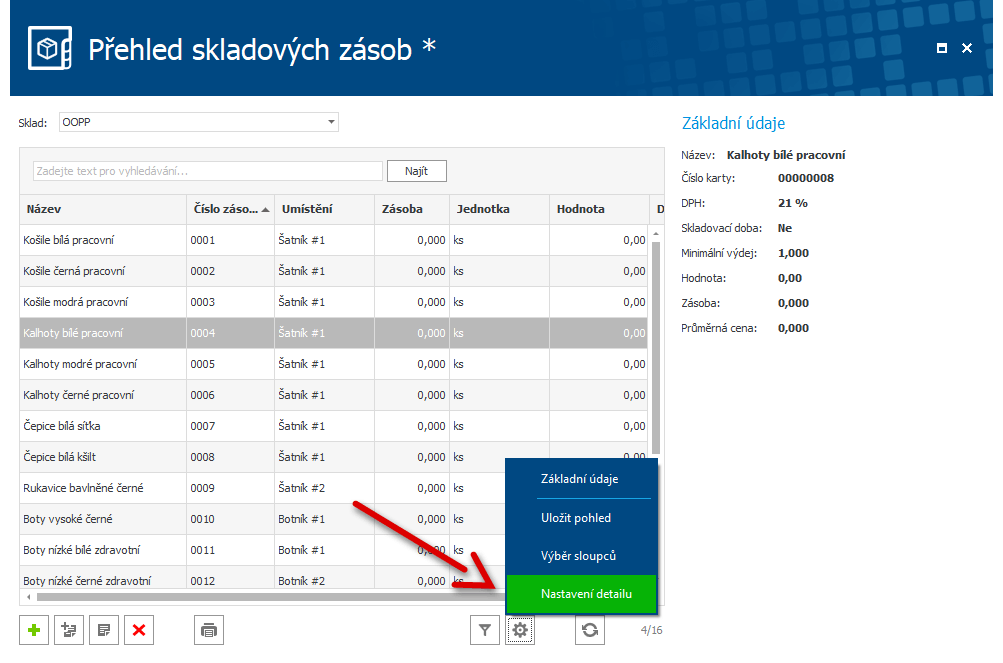Click the Jednotka column header
The width and height of the screenshot is (1003, 663).
tap(499, 209)
